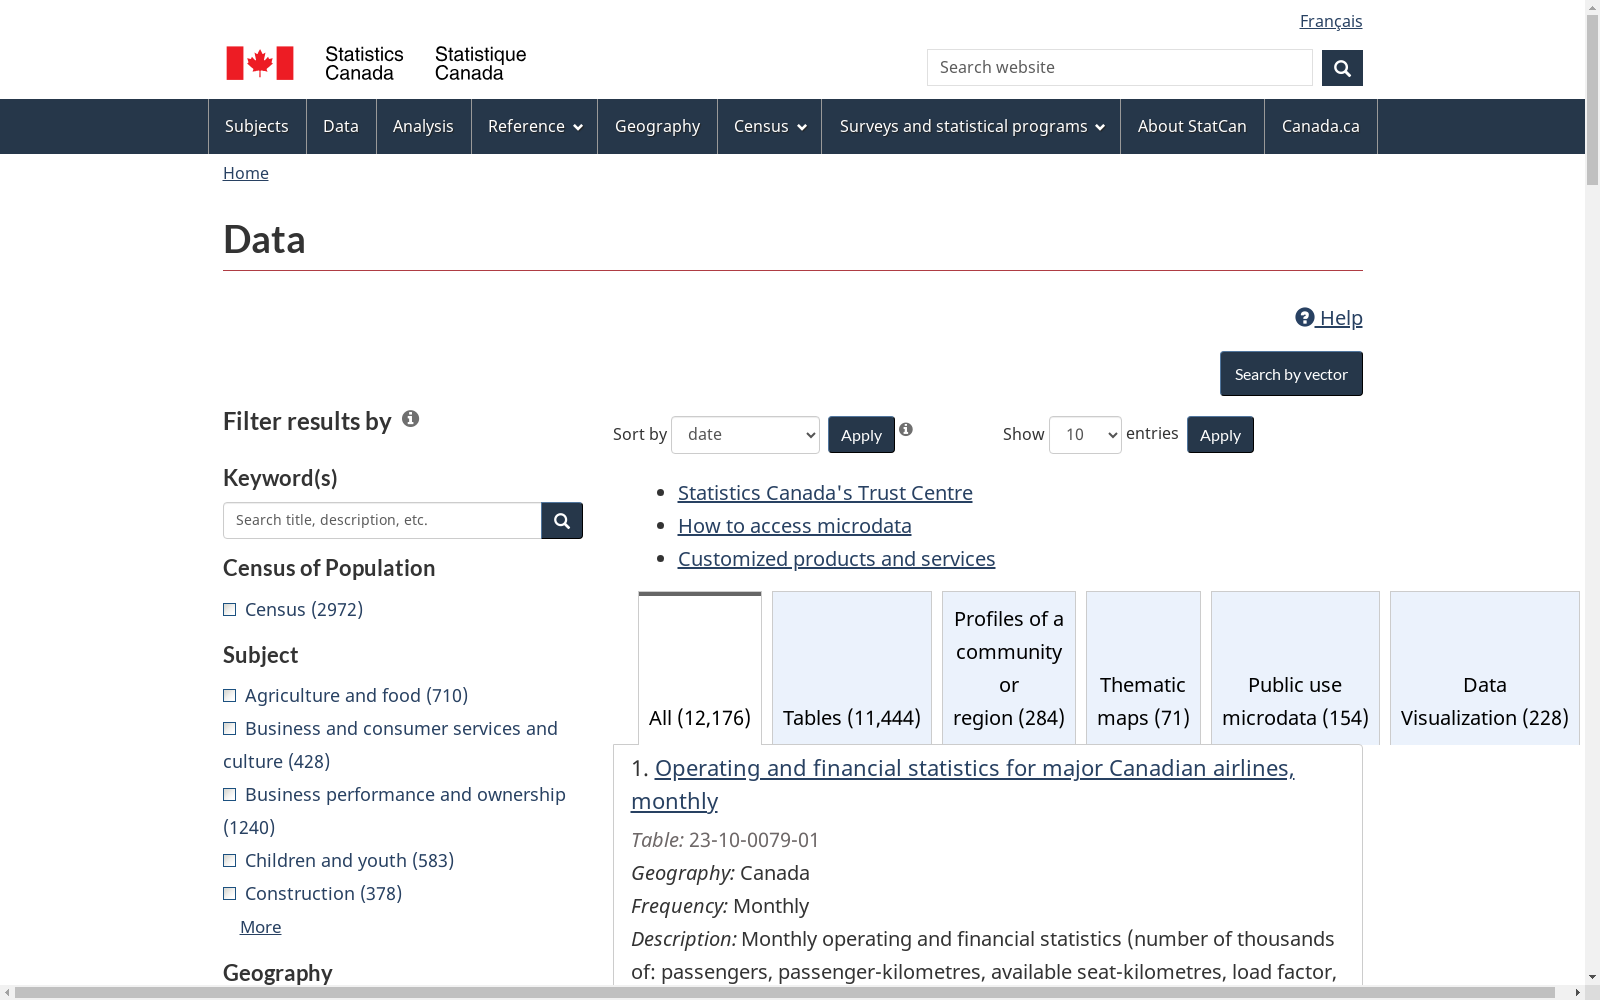
Task: Click the scroll down arrow of the vertical scrollbar
Action: 1592,977
